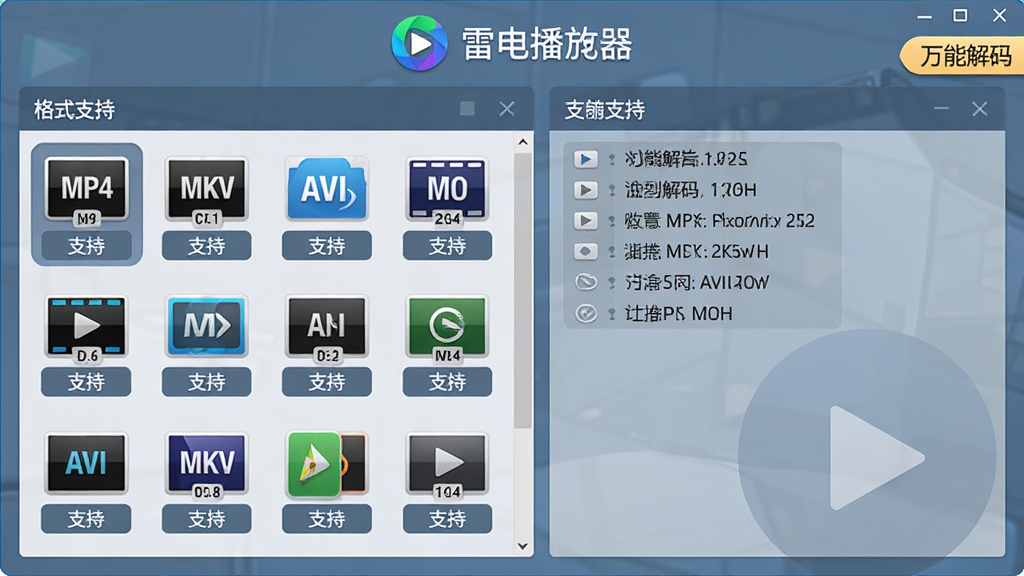Toggle the round check icon on the MOH row
Viewport: 1024px width, 576px height.
tap(586, 313)
